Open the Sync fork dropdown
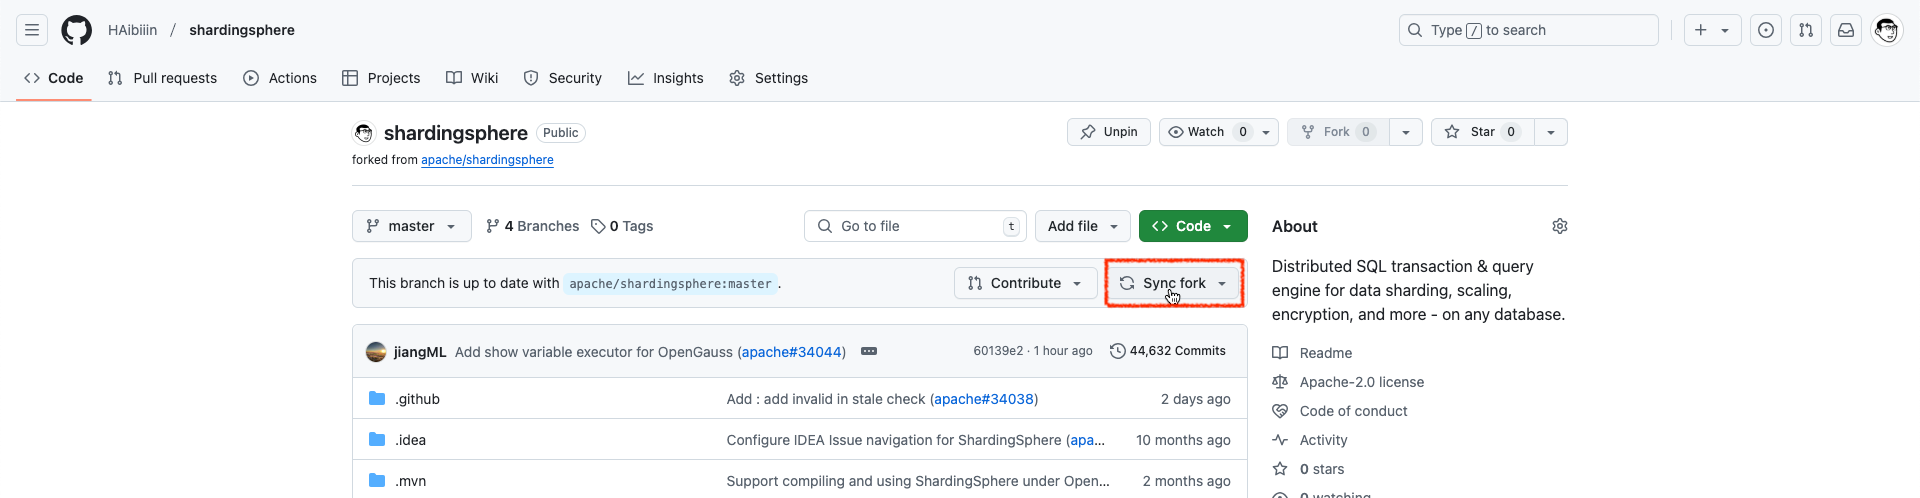Image resolution: width=1920 pixels, height=498 pixels. [1174, 283]
